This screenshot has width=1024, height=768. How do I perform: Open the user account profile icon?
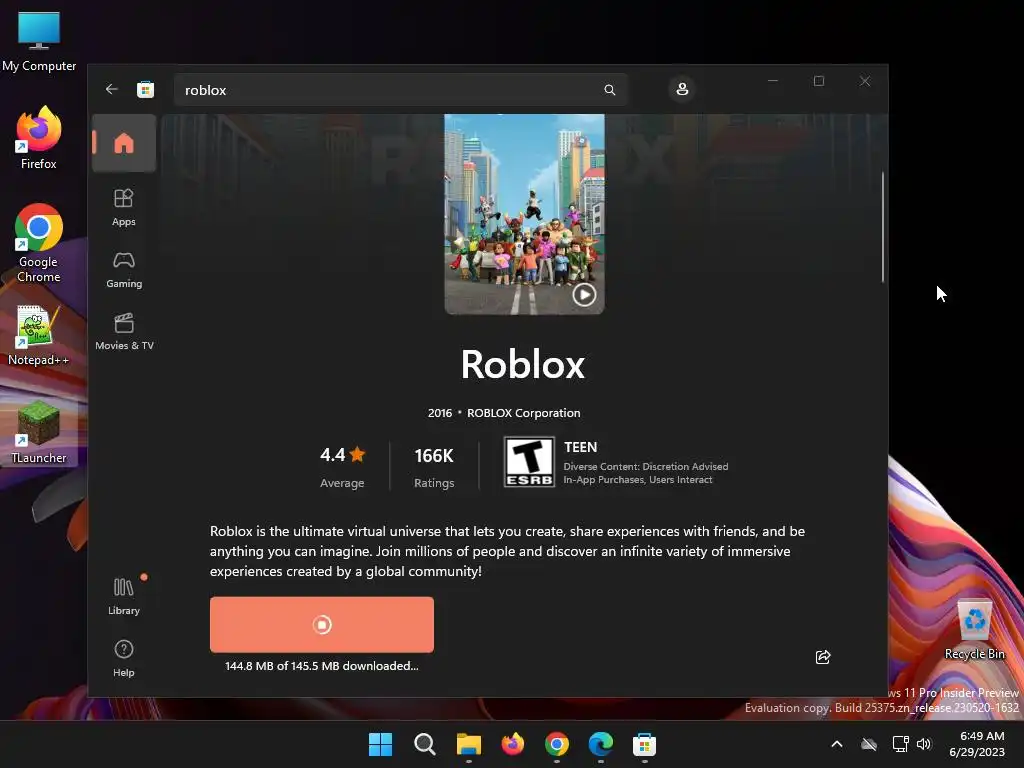(682, 89)
